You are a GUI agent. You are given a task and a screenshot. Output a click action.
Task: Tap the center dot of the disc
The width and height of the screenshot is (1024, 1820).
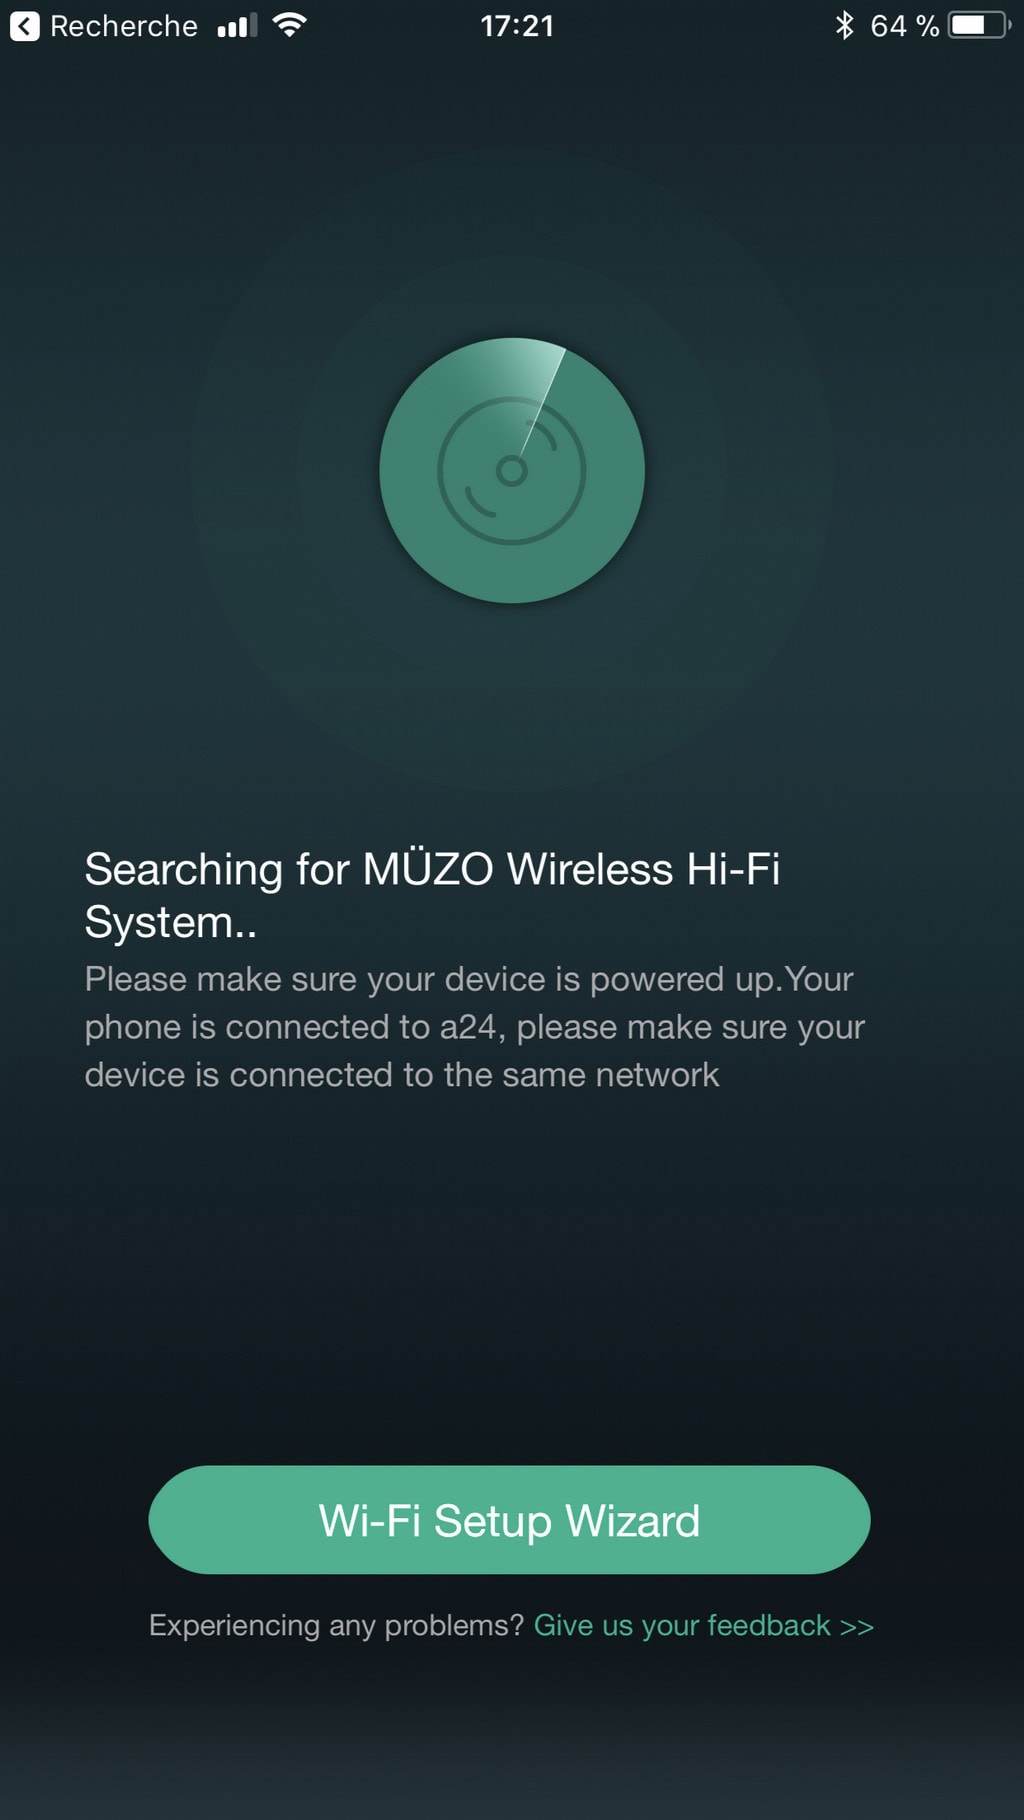pyautogui.click(x=512, y=471)
